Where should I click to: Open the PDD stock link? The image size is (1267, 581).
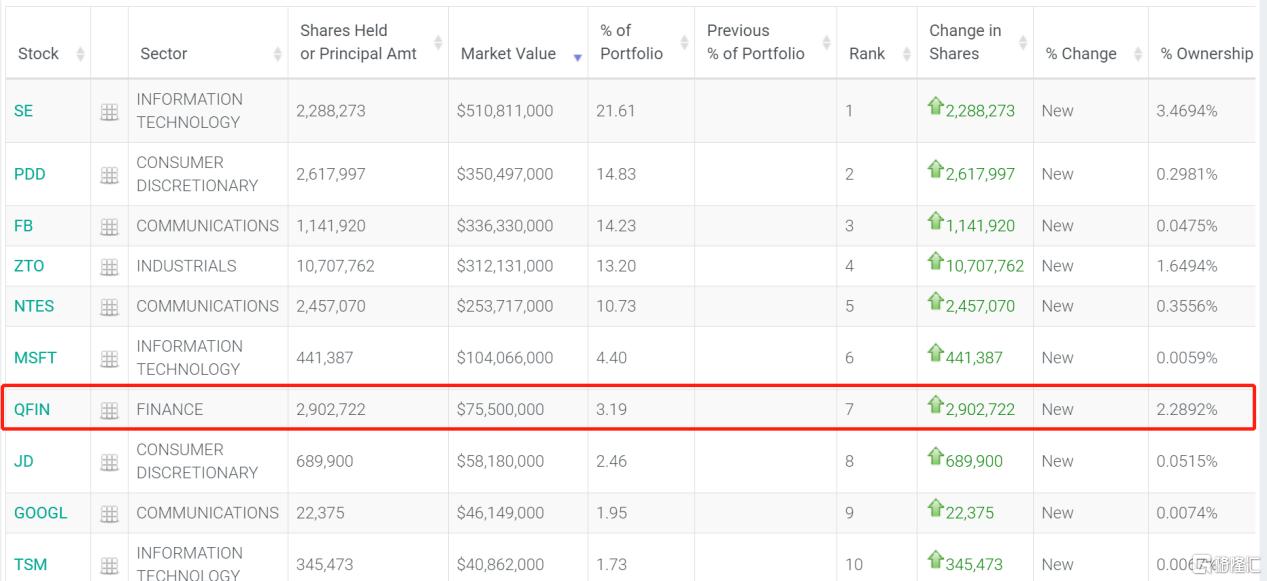pos(30,174)
